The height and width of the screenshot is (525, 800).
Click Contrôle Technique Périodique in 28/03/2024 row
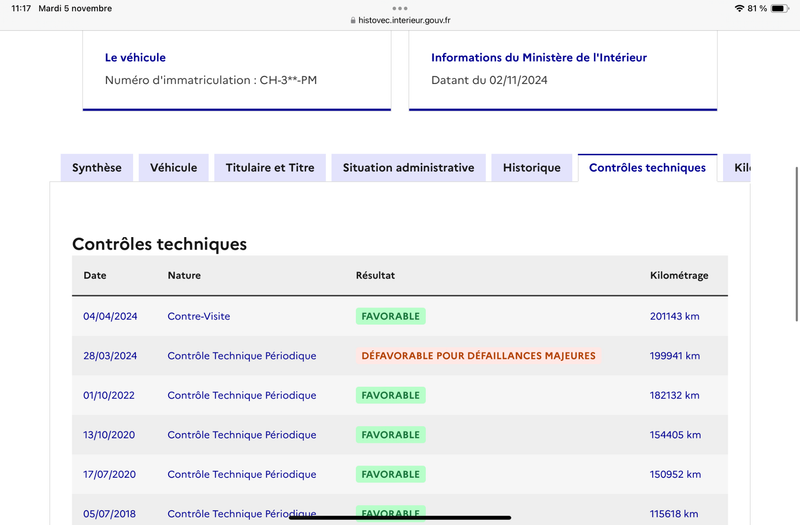coord(242,356)
